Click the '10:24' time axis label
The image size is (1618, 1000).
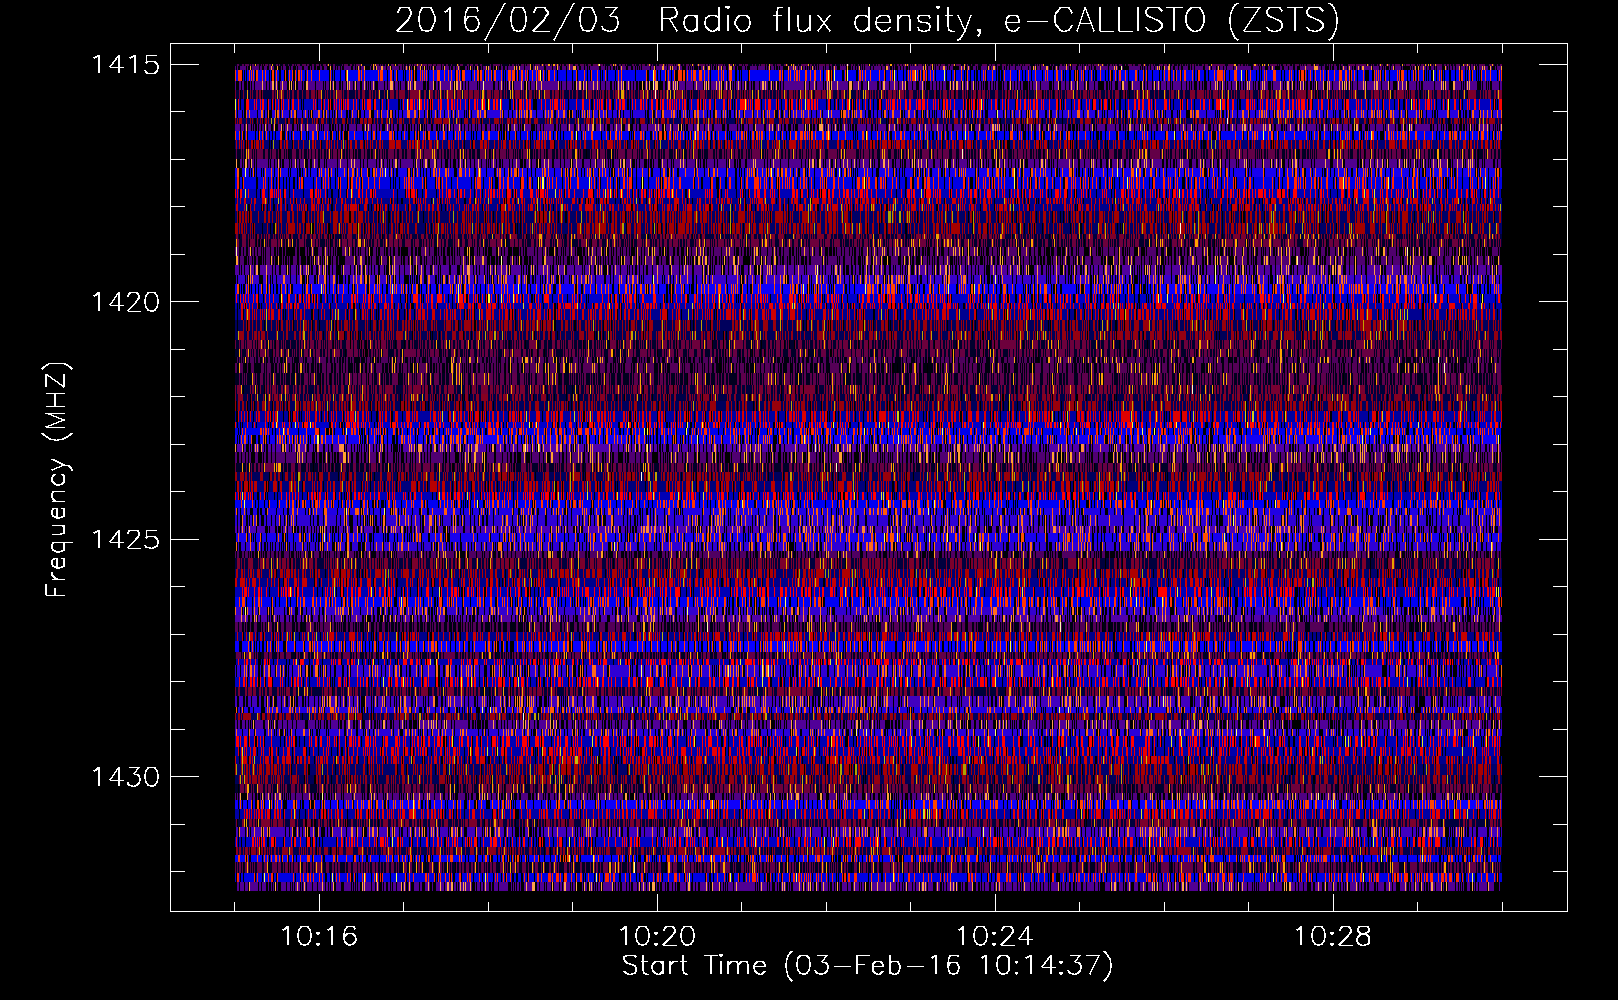[x=995, y=937]
